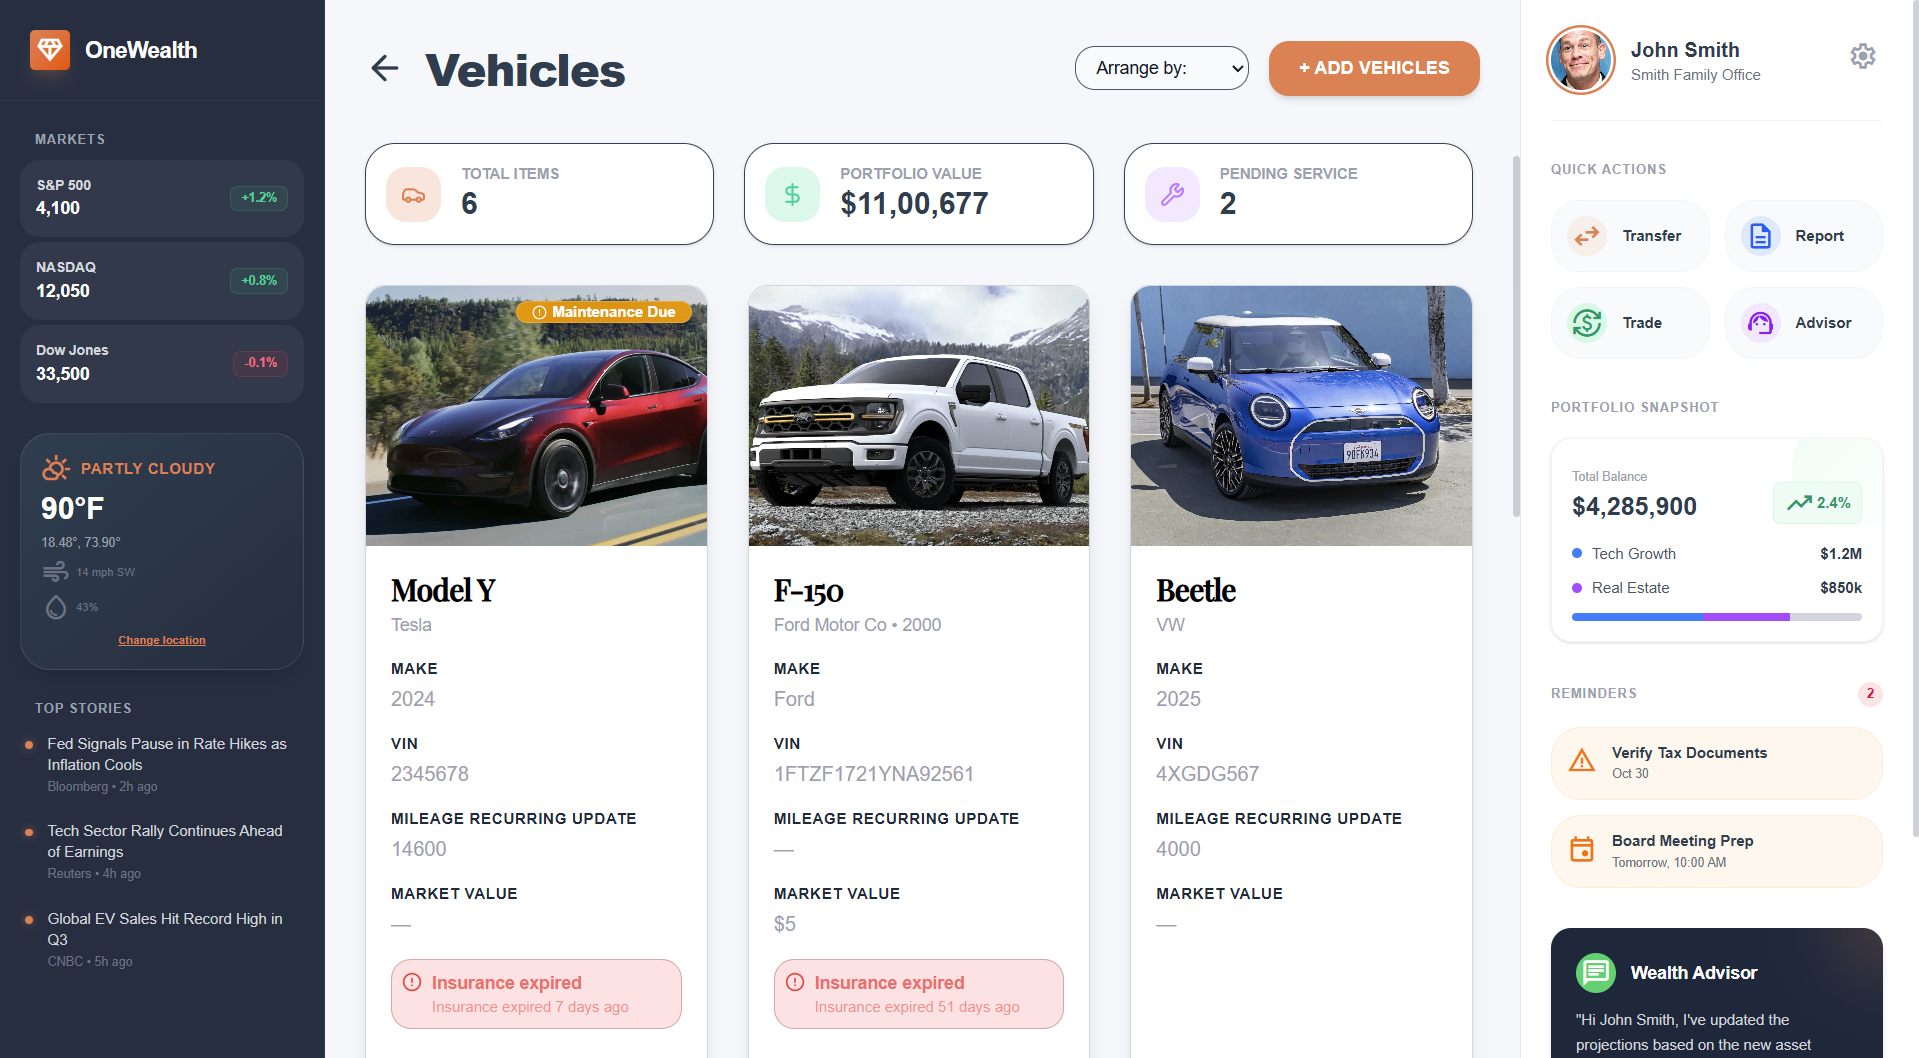The height and width of the screenshot is (1058, 1919).
Task: Go back using the arrow next to Vehicles
Action: (385, 68)
